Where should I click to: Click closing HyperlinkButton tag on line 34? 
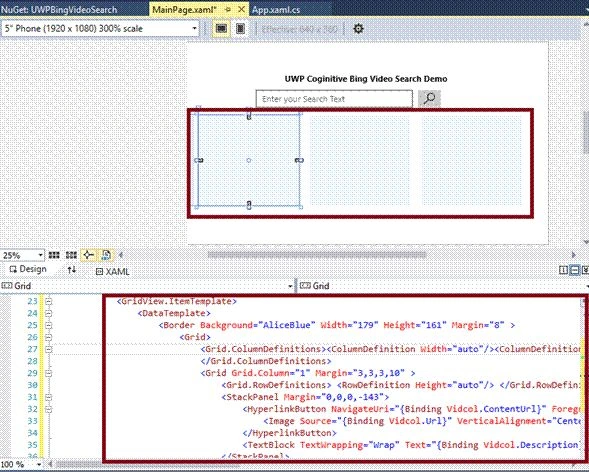[289, 433]
